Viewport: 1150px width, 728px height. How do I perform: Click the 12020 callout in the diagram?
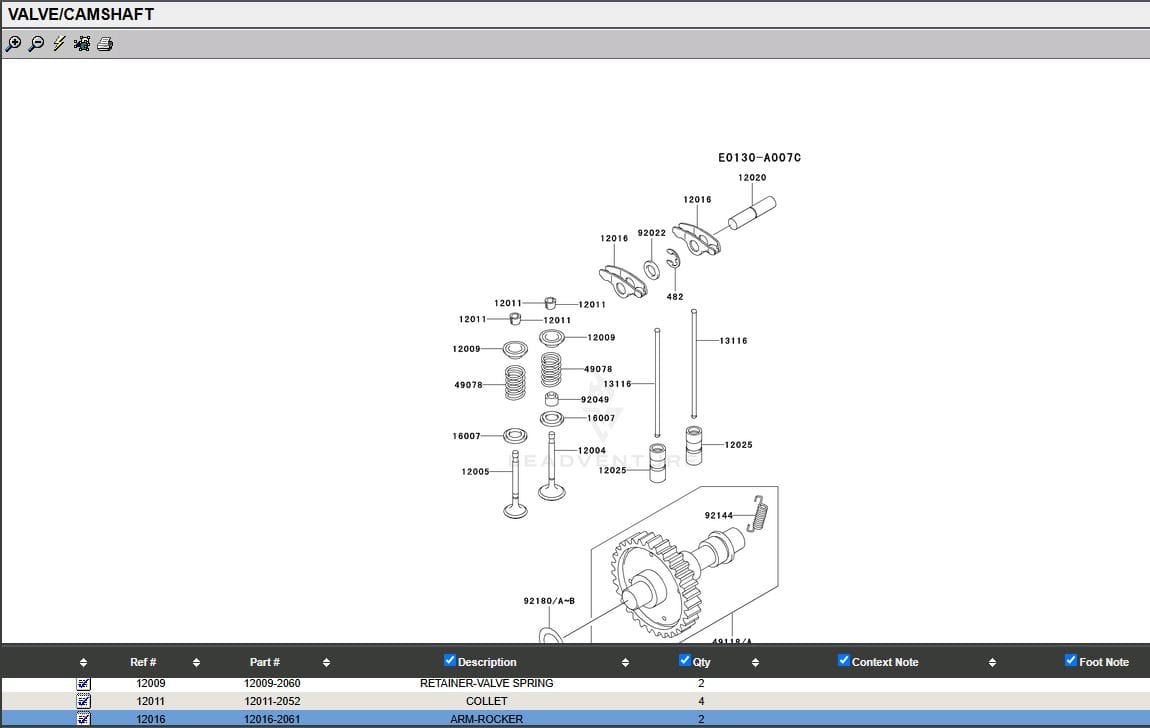click(x=752, y=178)
